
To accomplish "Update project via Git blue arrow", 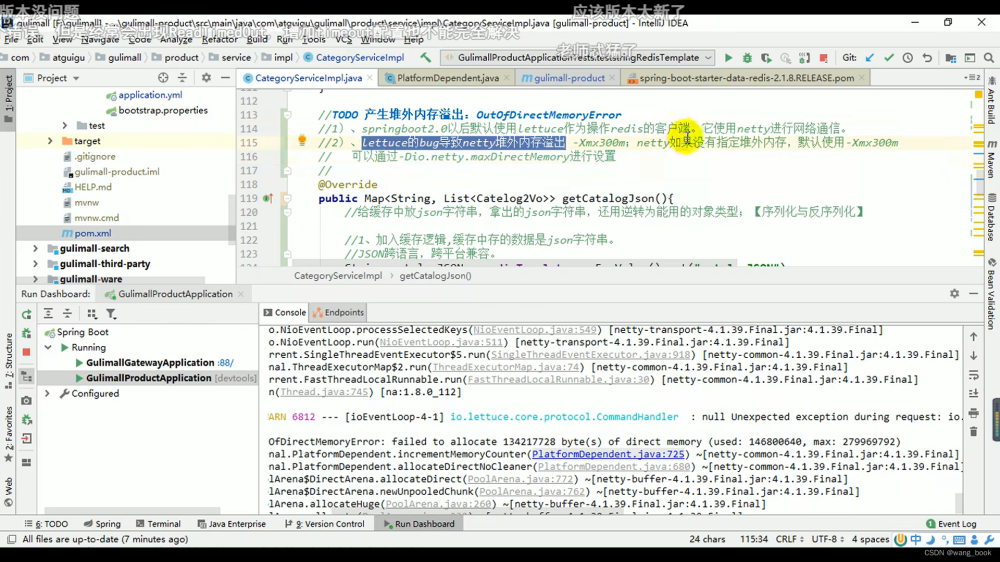I will [869, 57].
